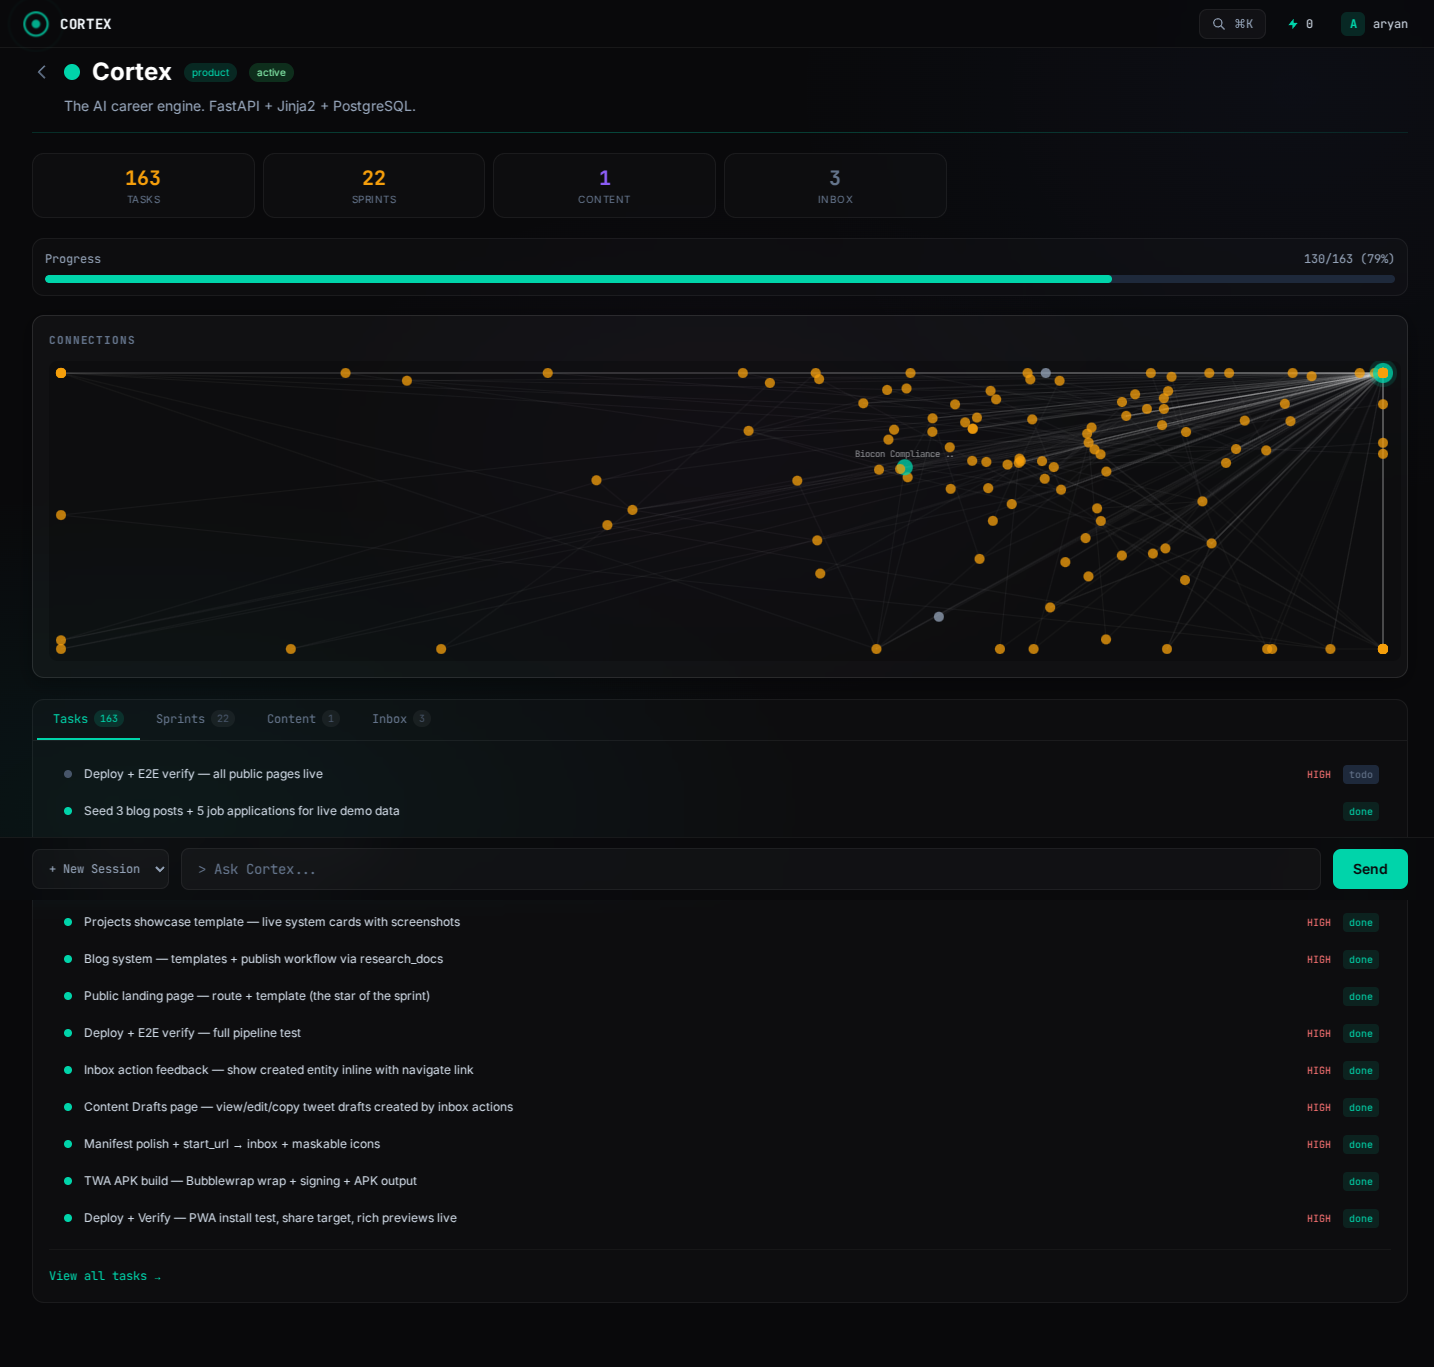Click done badge on TWA APK build row

1361,1181
